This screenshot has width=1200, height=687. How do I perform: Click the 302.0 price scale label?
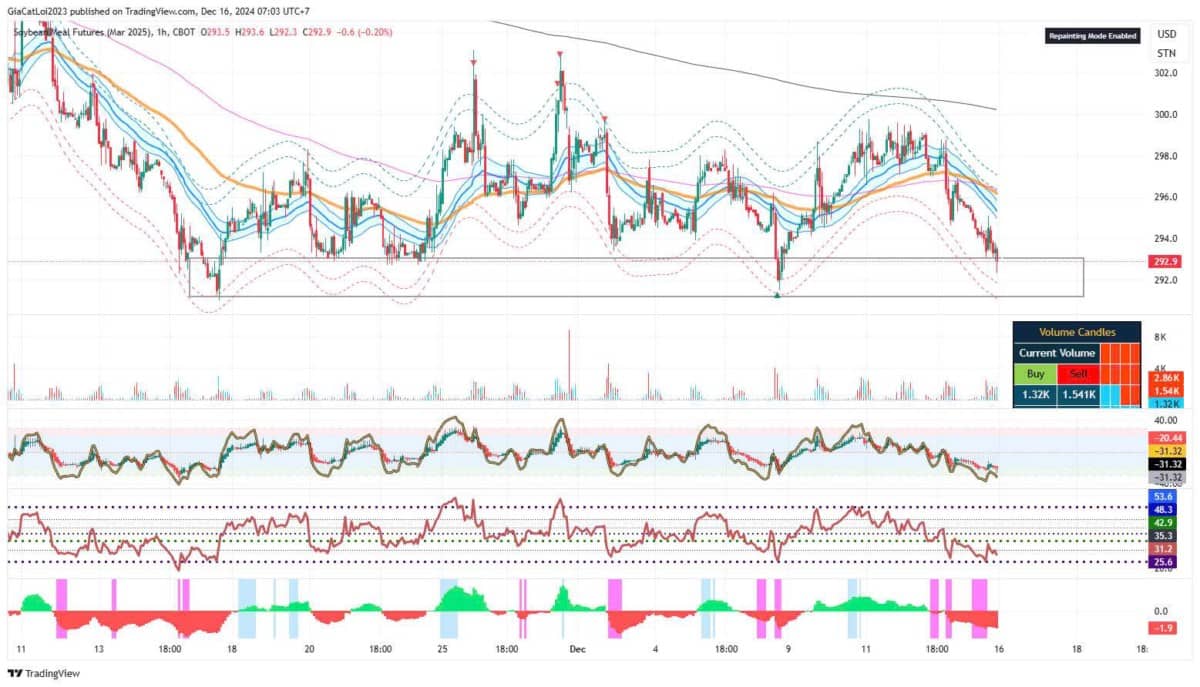(1166, 73)
